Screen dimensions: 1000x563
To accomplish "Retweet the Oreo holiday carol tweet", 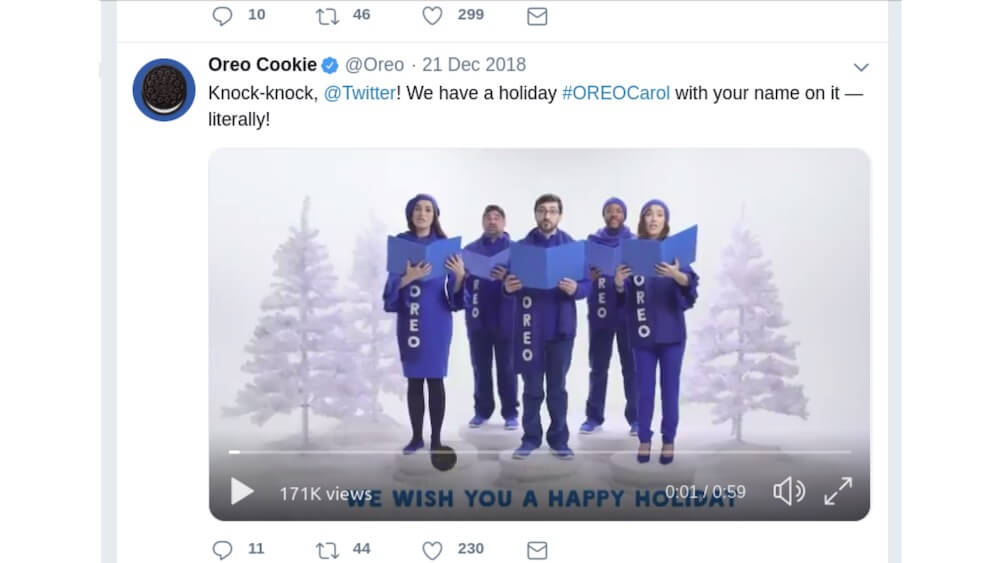I will [x=327, y=549].
